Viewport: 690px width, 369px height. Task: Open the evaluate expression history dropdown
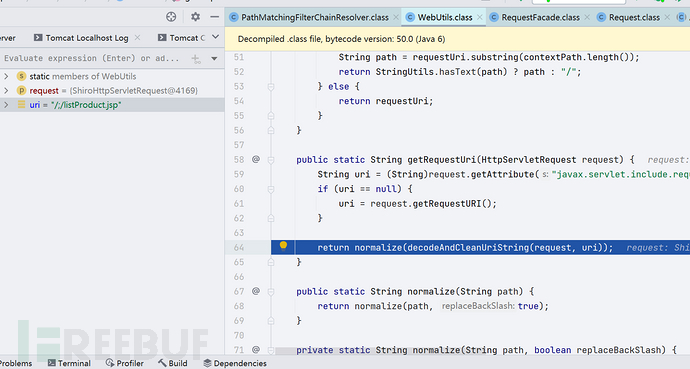tap(214, 58)
